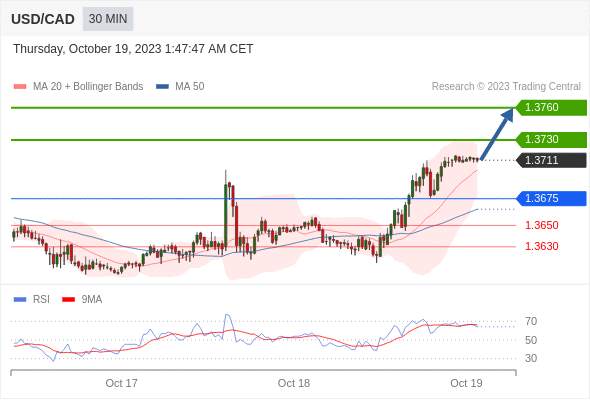Image resolution: width=590 pixels, height=400 pixels.
Task: Click the 'MA 50' legend label
Action: pyautogui.click(x=190, y=87)
